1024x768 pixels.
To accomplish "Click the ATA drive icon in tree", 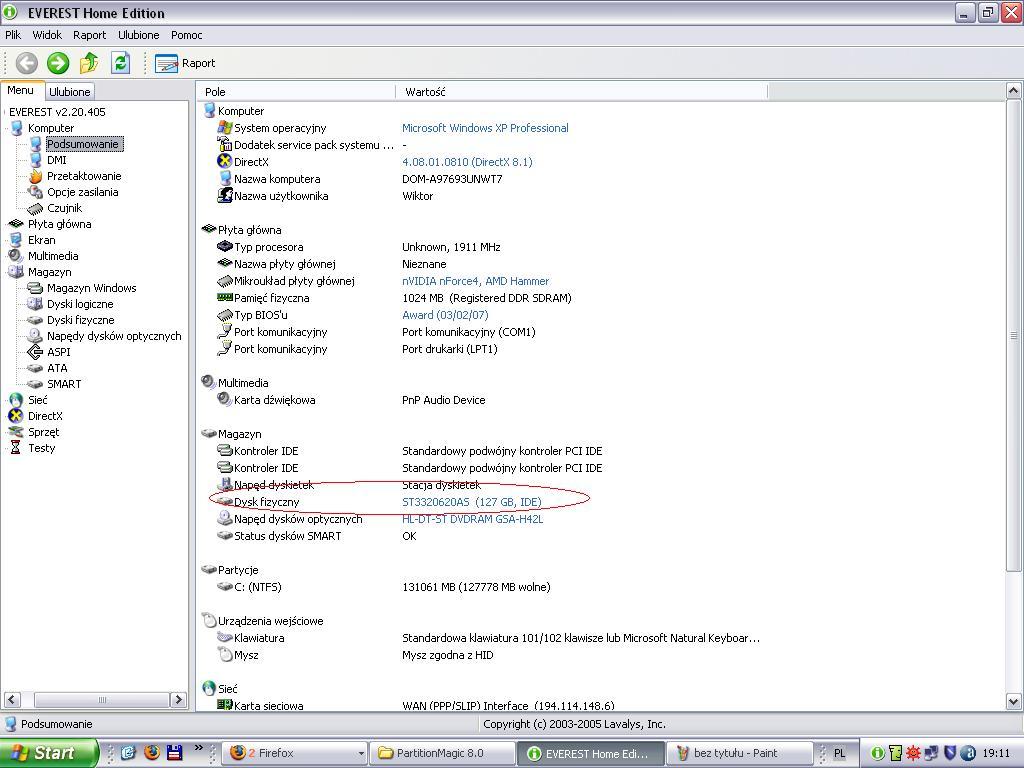I will [35, 368].
